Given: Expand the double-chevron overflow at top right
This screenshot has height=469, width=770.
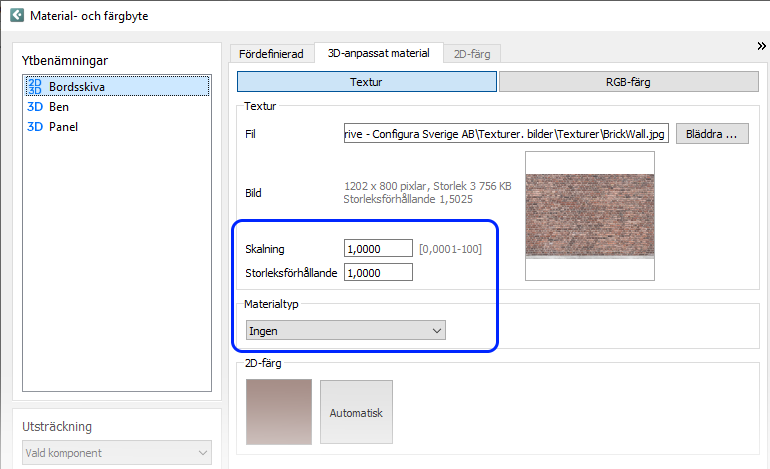Looking at the screenshot, I should pos(761,46).
